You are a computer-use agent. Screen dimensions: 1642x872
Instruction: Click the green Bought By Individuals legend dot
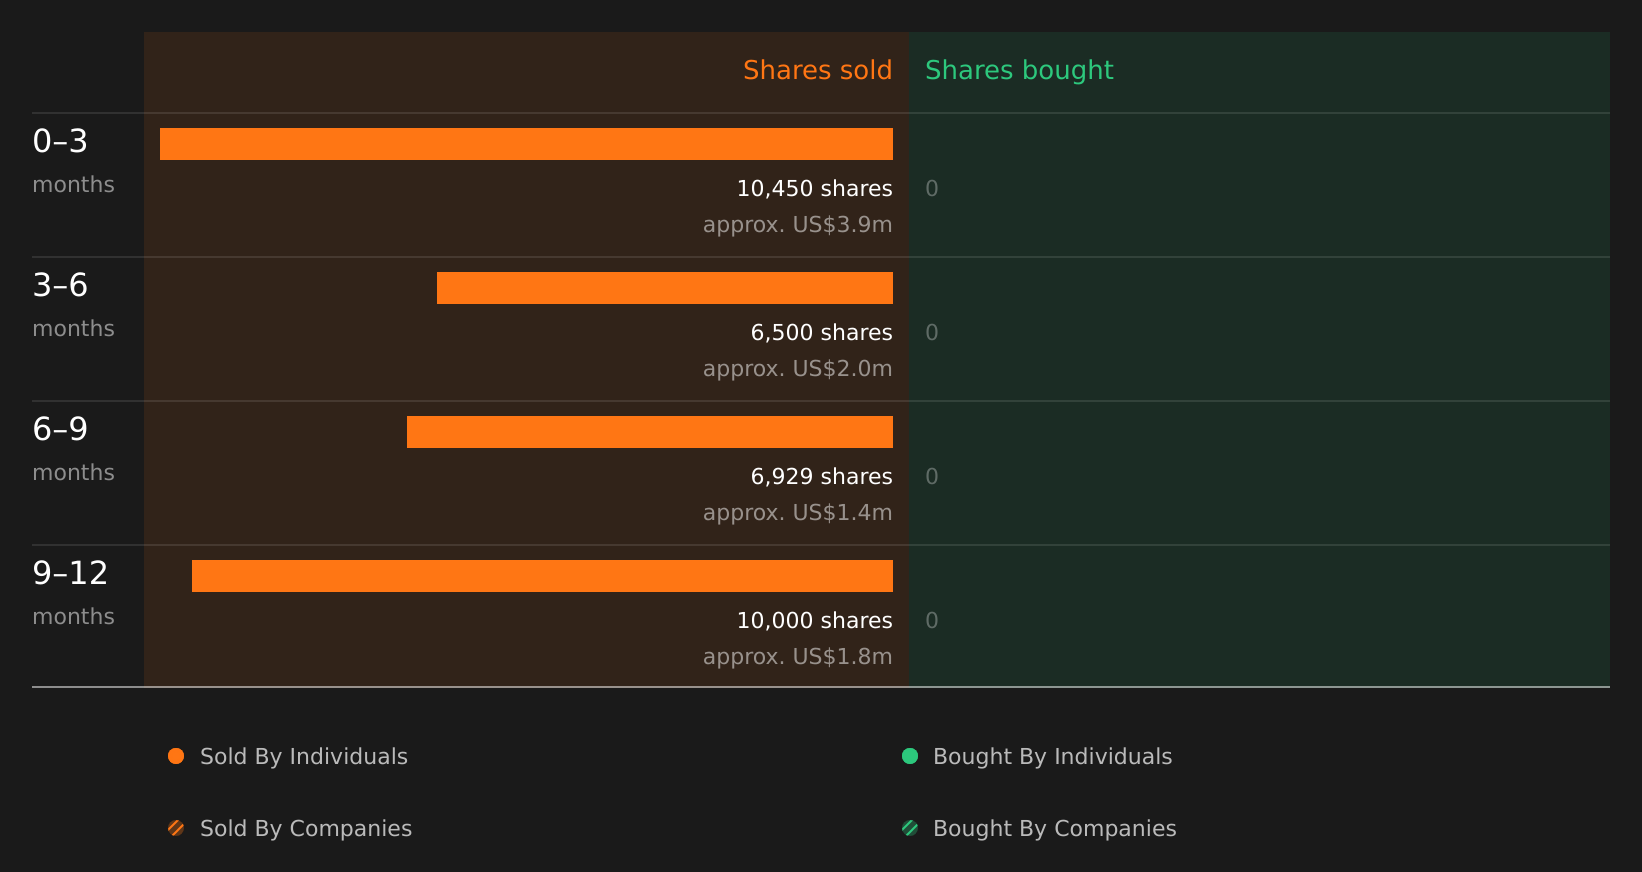click(910, 756)
